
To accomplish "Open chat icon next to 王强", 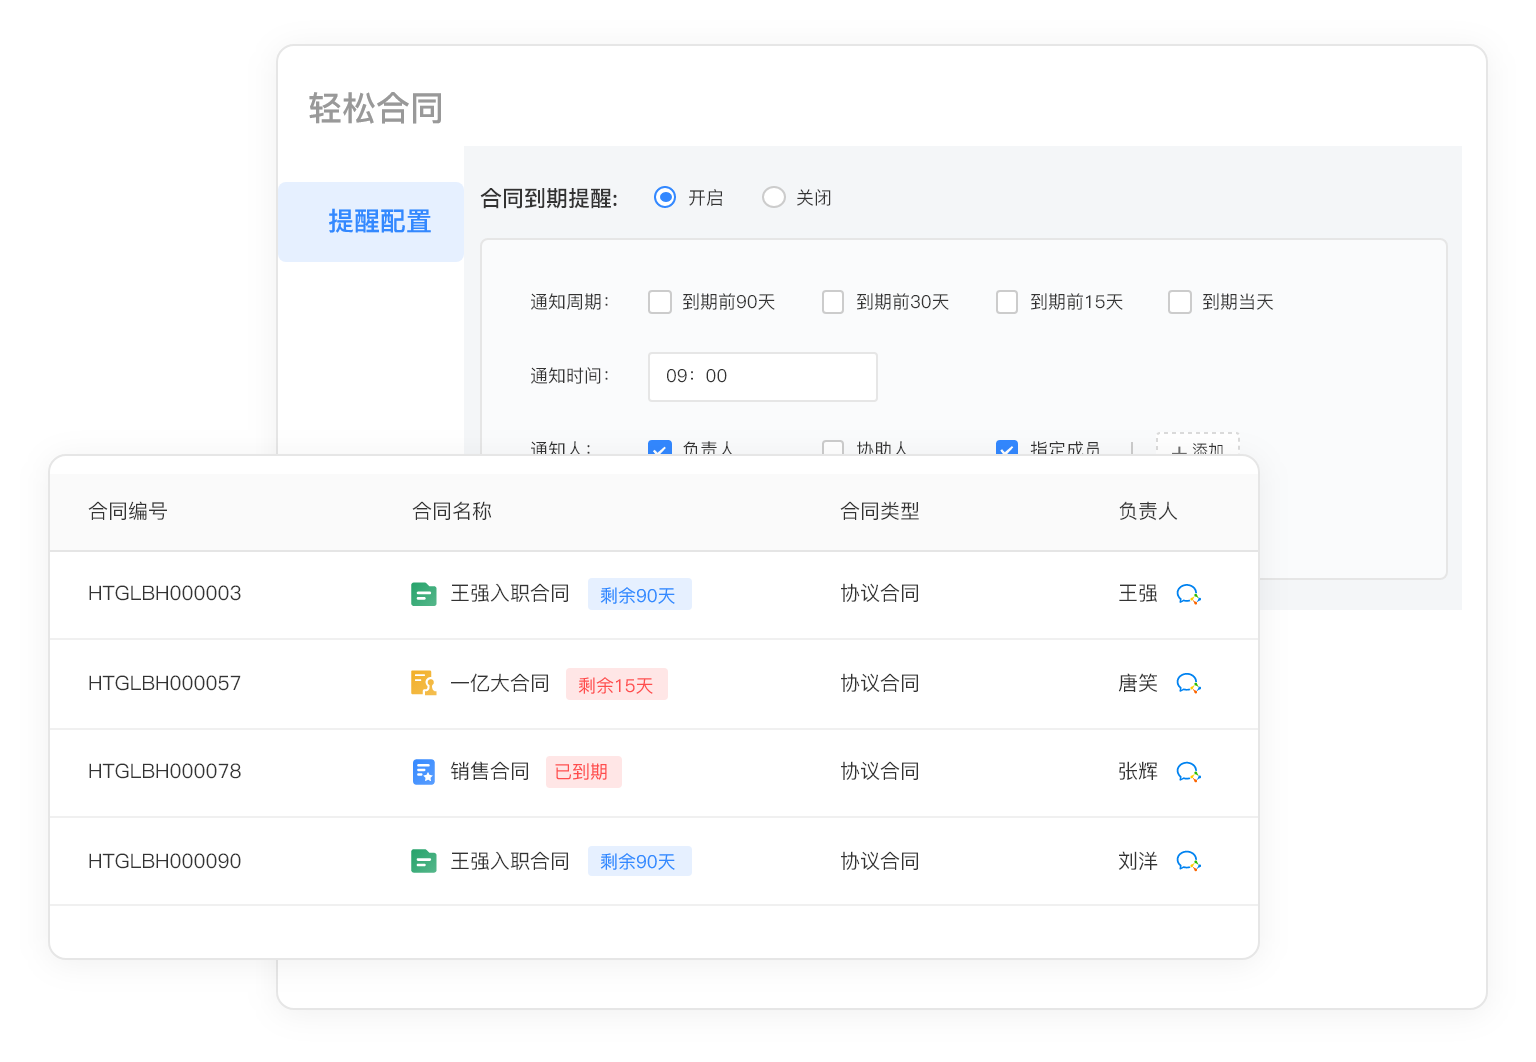I will pos(1188,594).
